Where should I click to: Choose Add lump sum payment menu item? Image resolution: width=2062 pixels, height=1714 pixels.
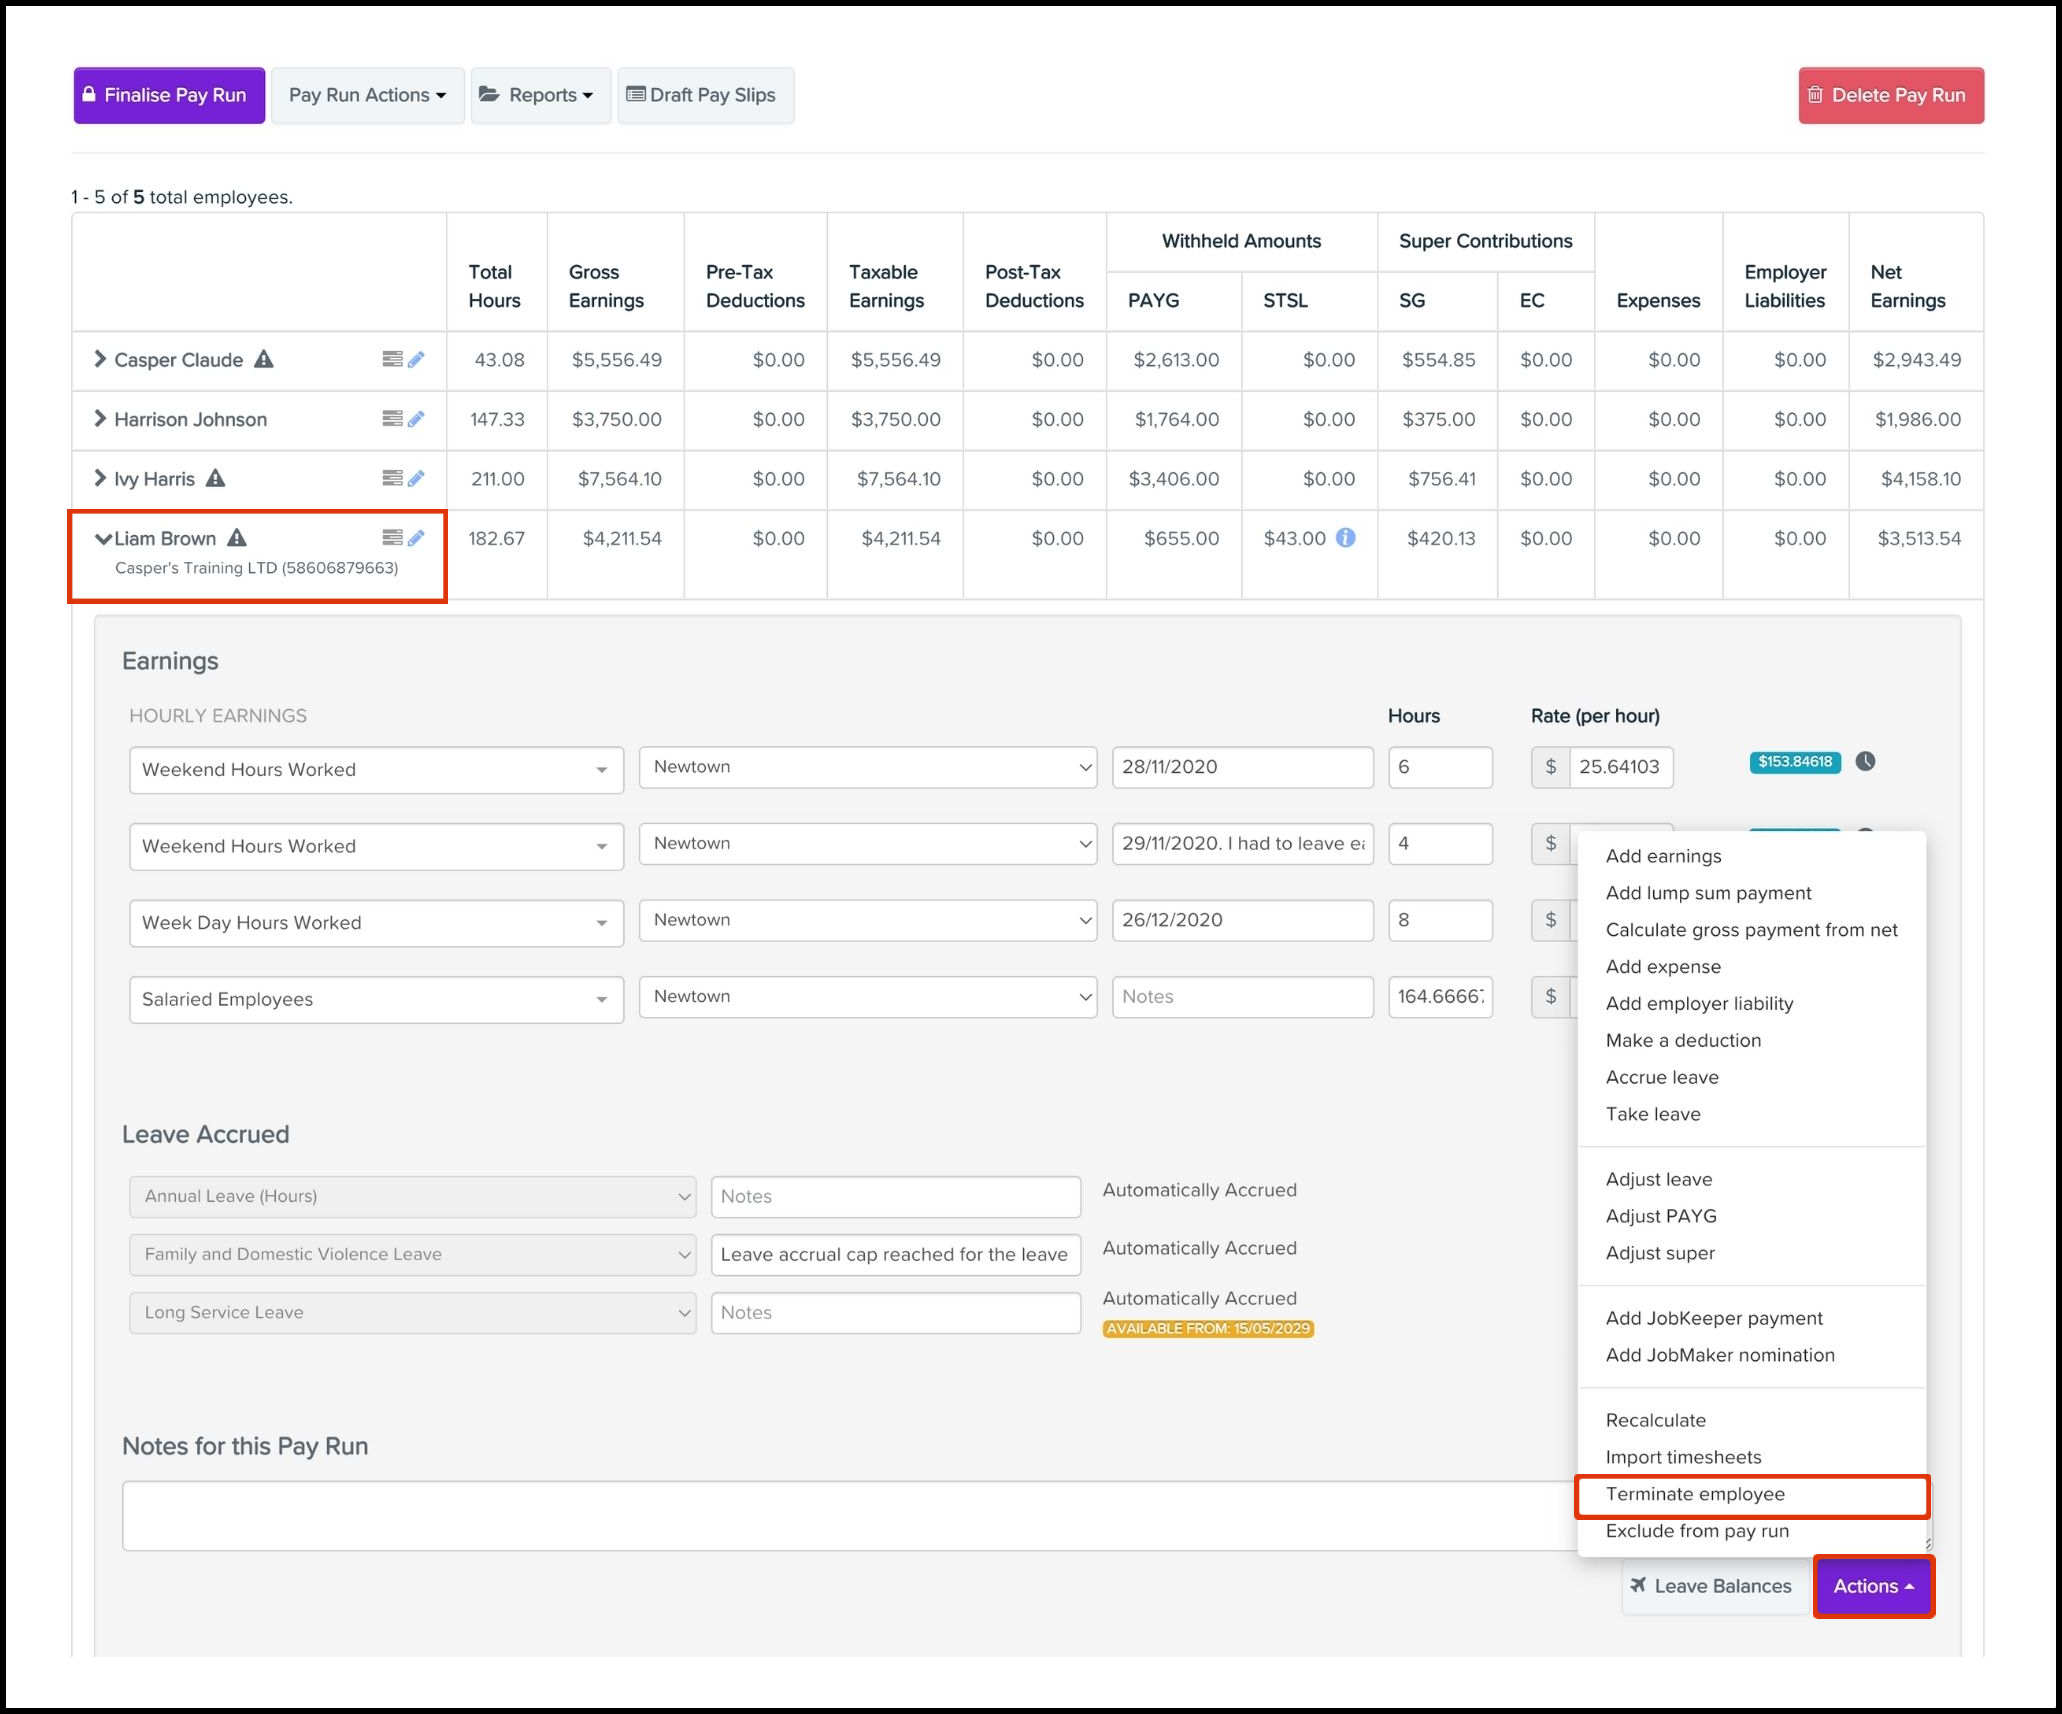click(x=1708, y=893)
